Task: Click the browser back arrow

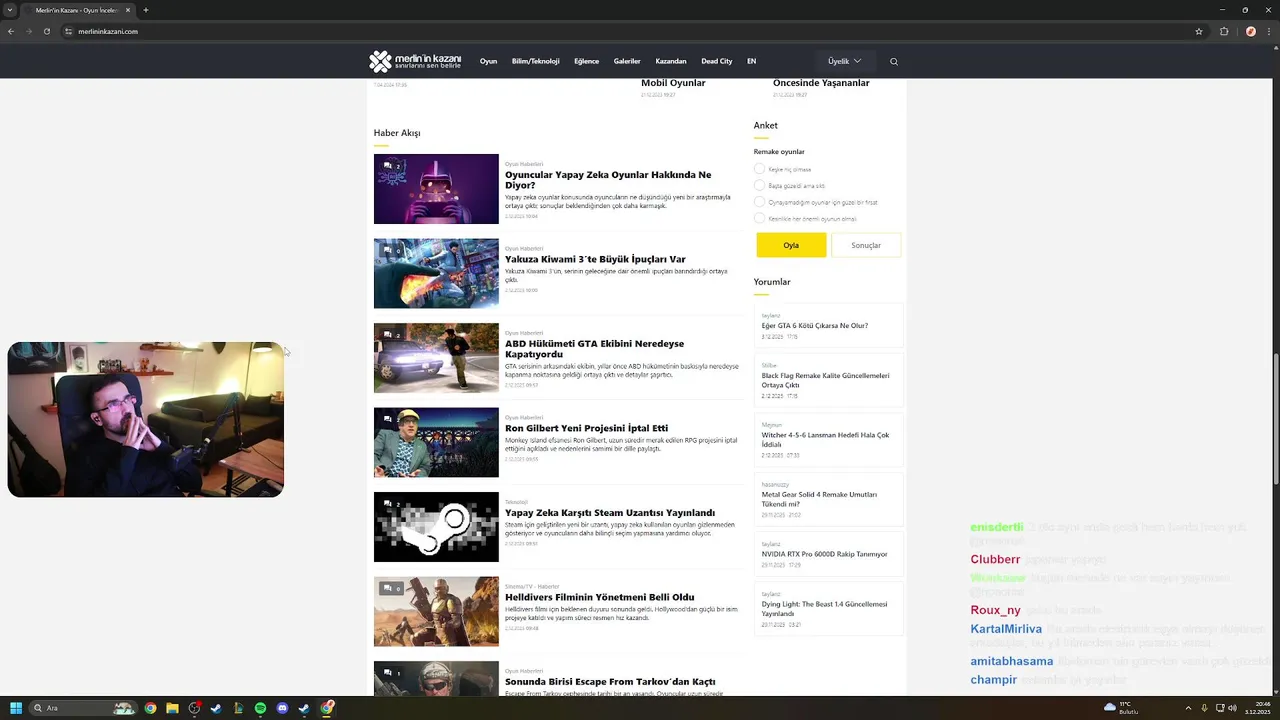Action: click(11, 31)
